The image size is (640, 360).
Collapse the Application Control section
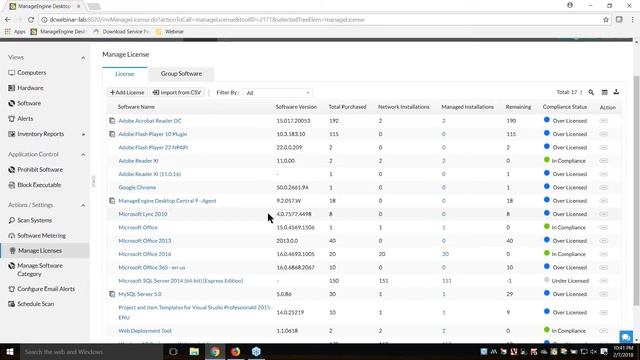click(x=83, y=155)
